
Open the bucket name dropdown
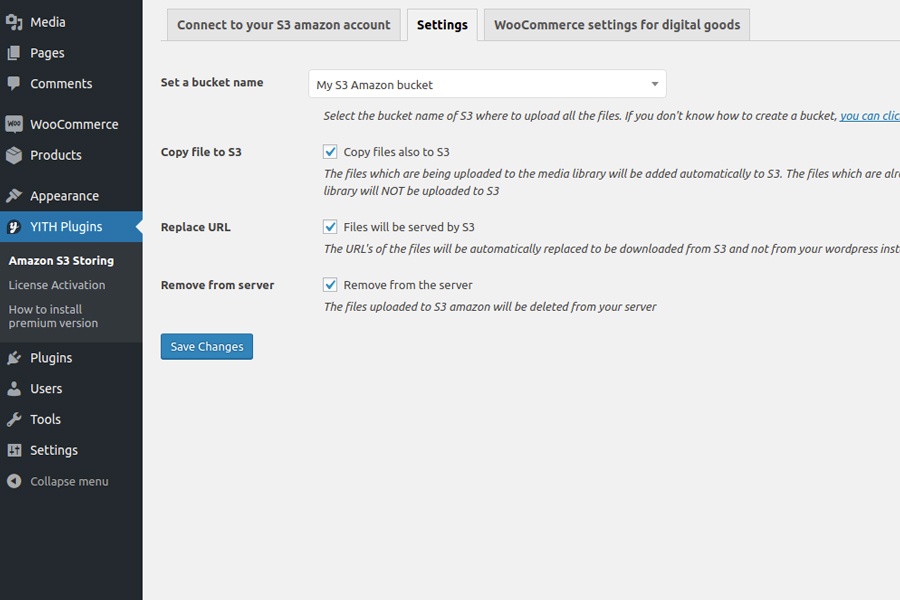pos(487,85)
